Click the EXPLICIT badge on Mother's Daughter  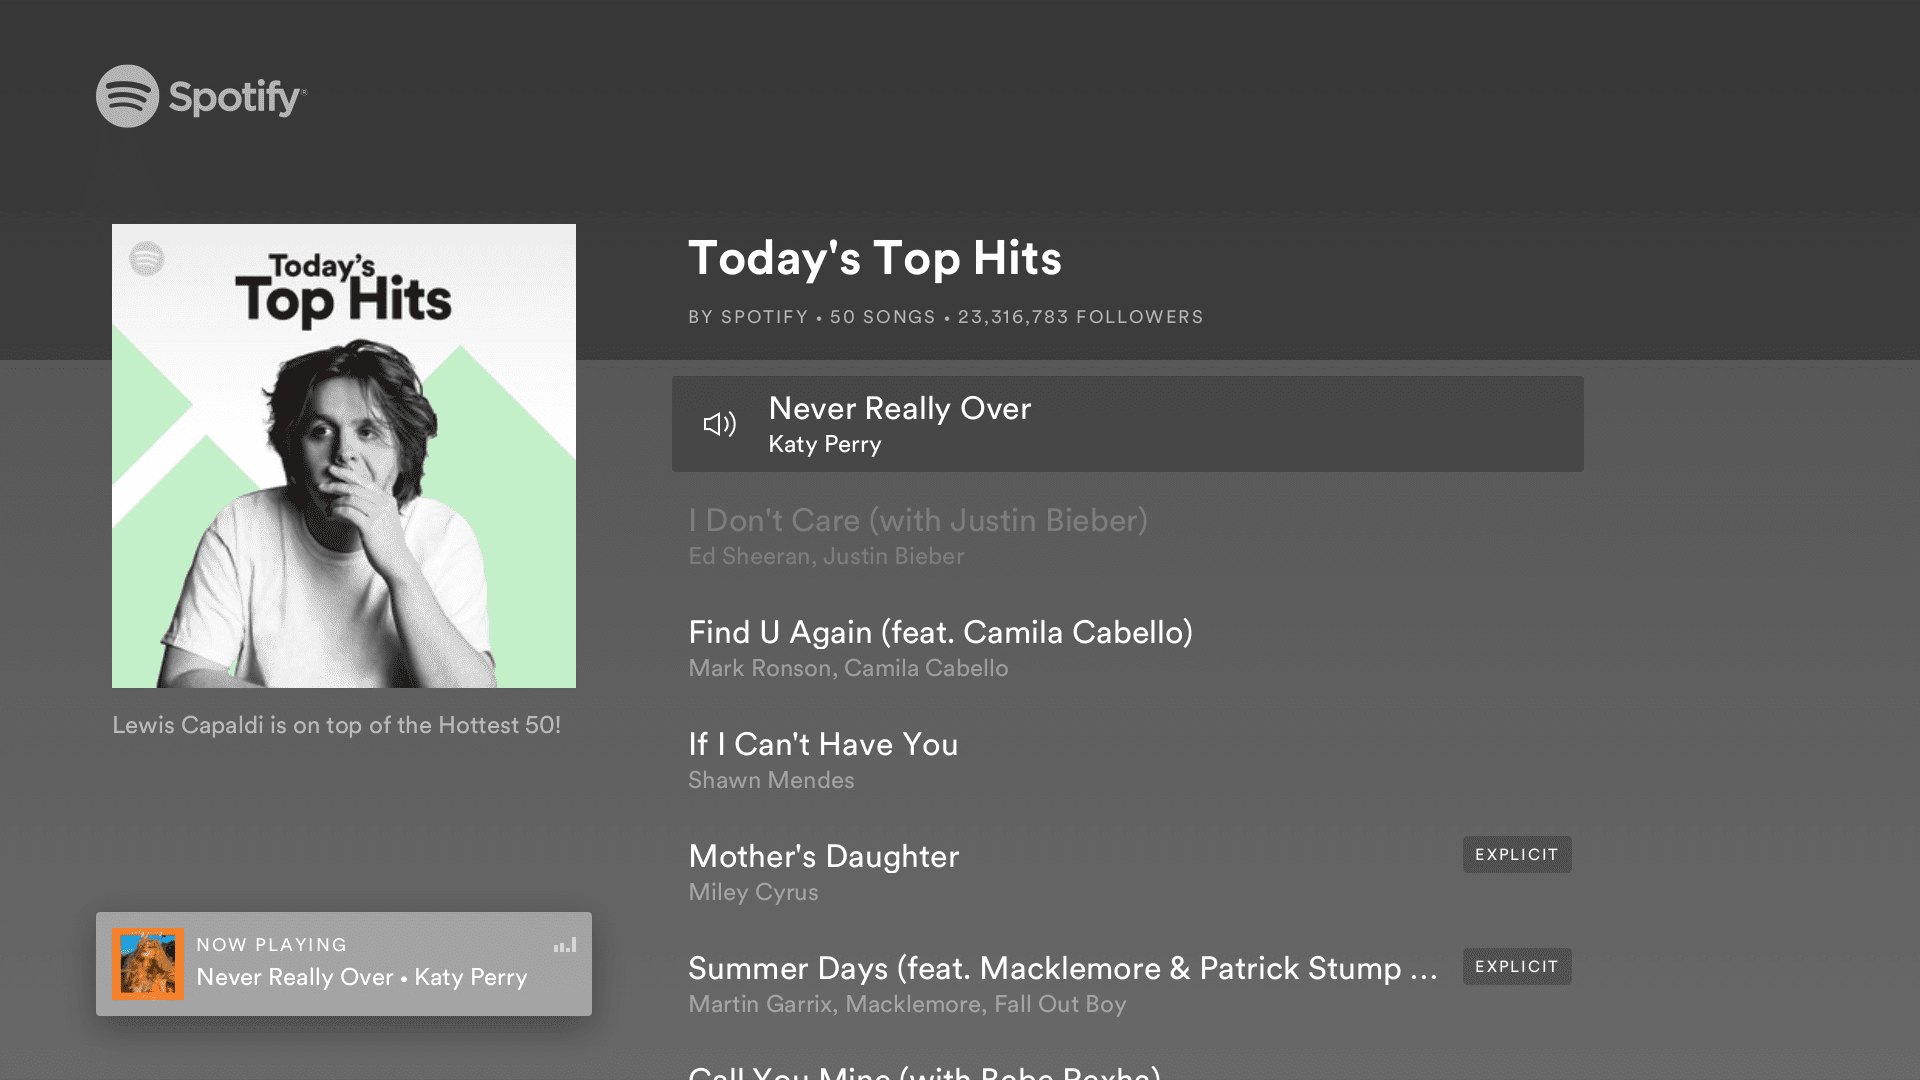(x=1517, y=855)
